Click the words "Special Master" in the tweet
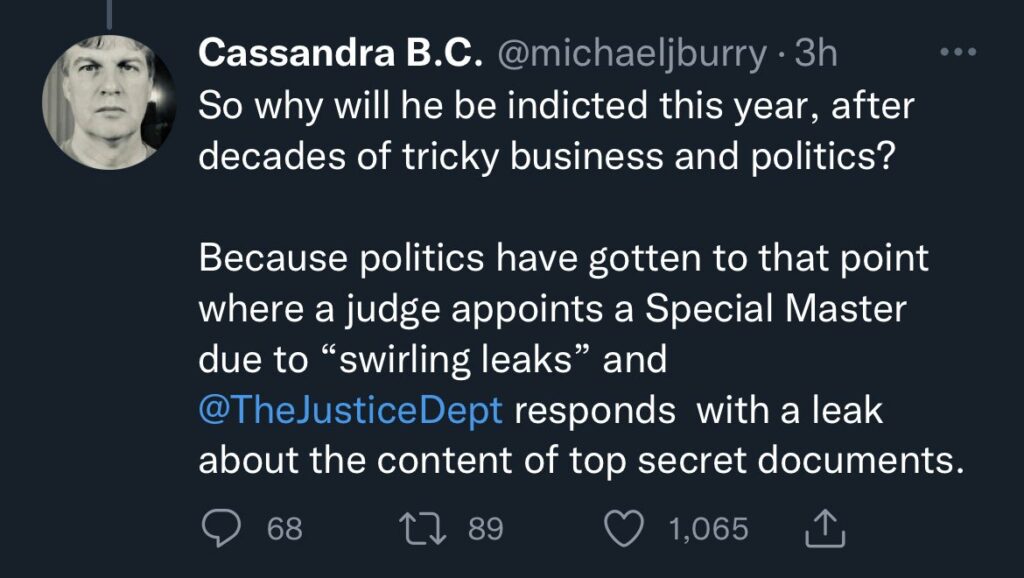The width and height of the screenshot is (1024, 578). point(774,309)
